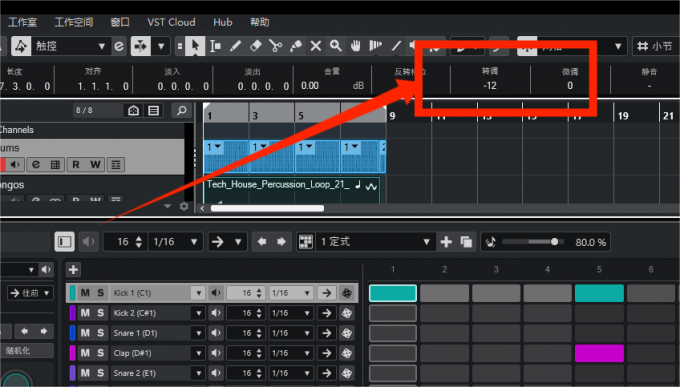Select the Glue tool
Viewport: 680px width, 387px height.
[x=296, y=46]
